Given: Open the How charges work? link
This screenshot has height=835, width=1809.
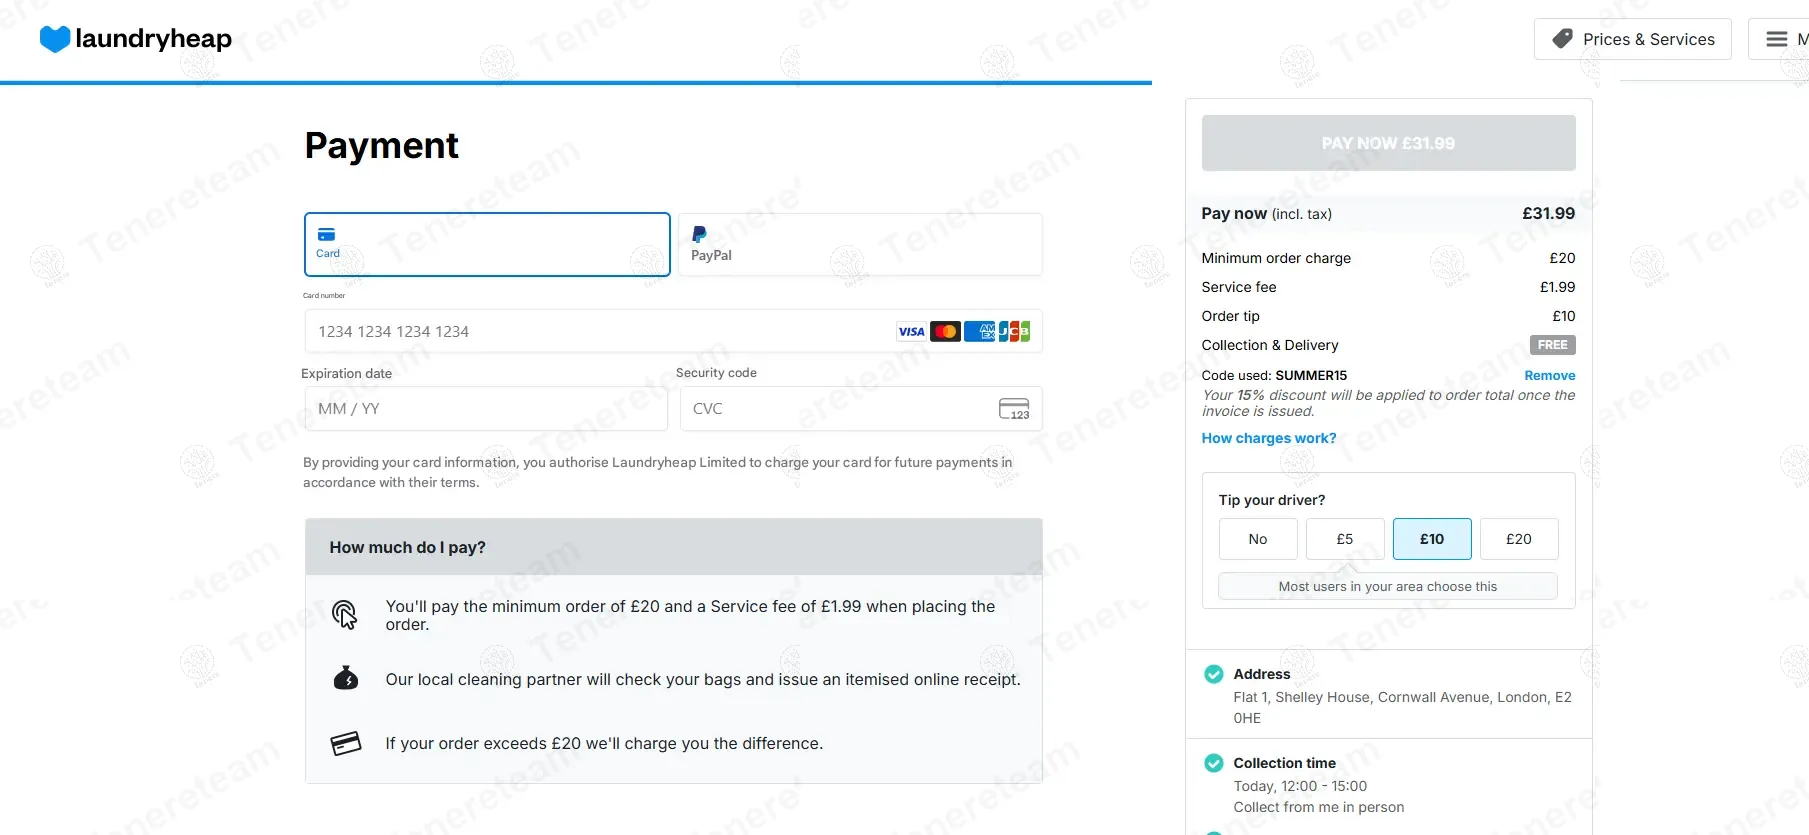Looking at the screenshot, I should [x=1268, y=438].
